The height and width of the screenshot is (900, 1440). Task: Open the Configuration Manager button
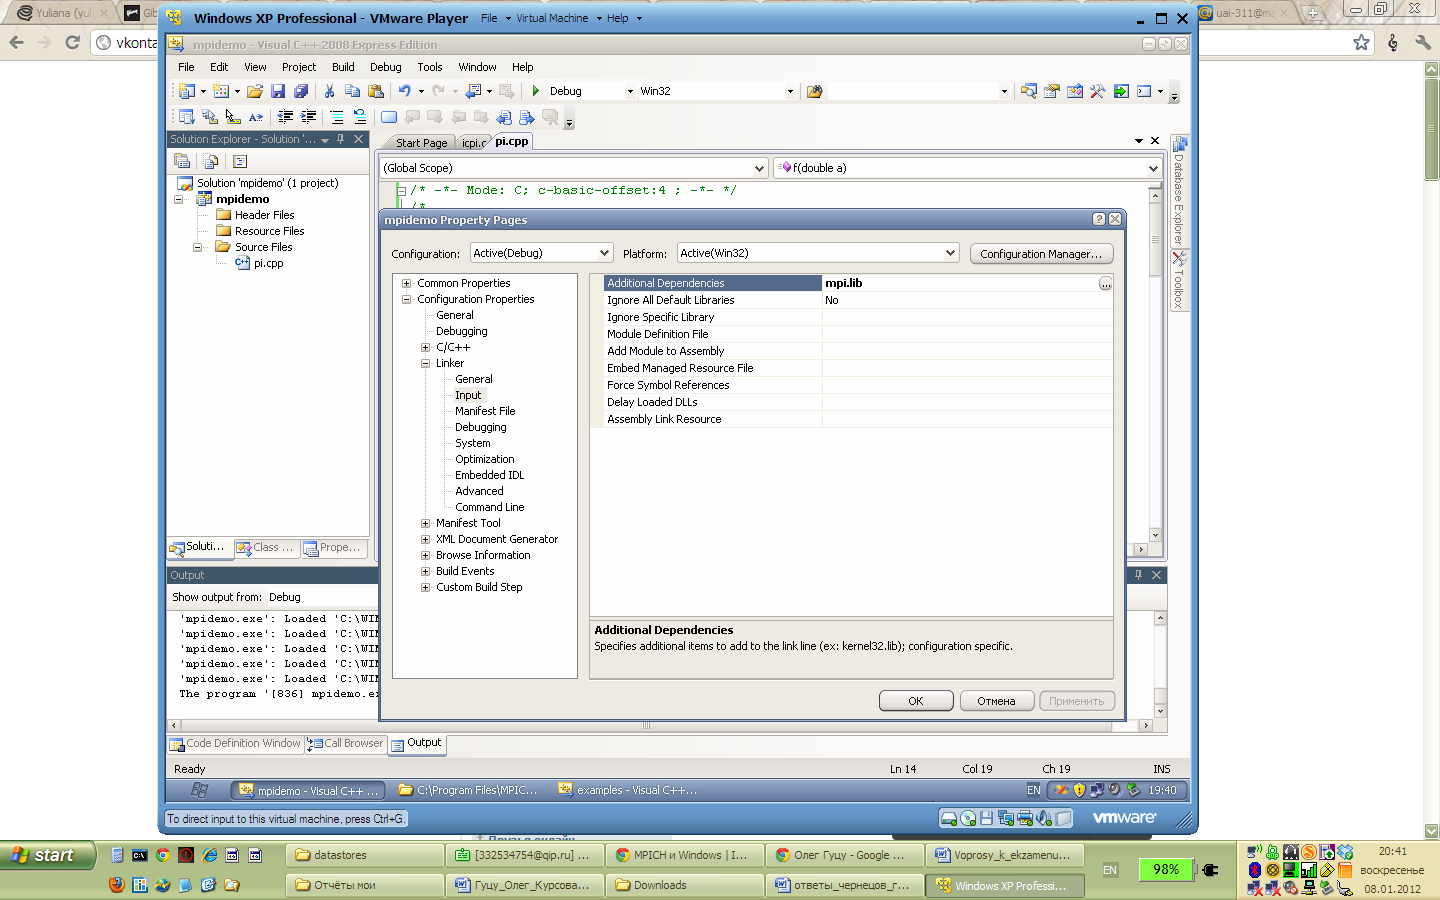click(x=1041, y=254)
